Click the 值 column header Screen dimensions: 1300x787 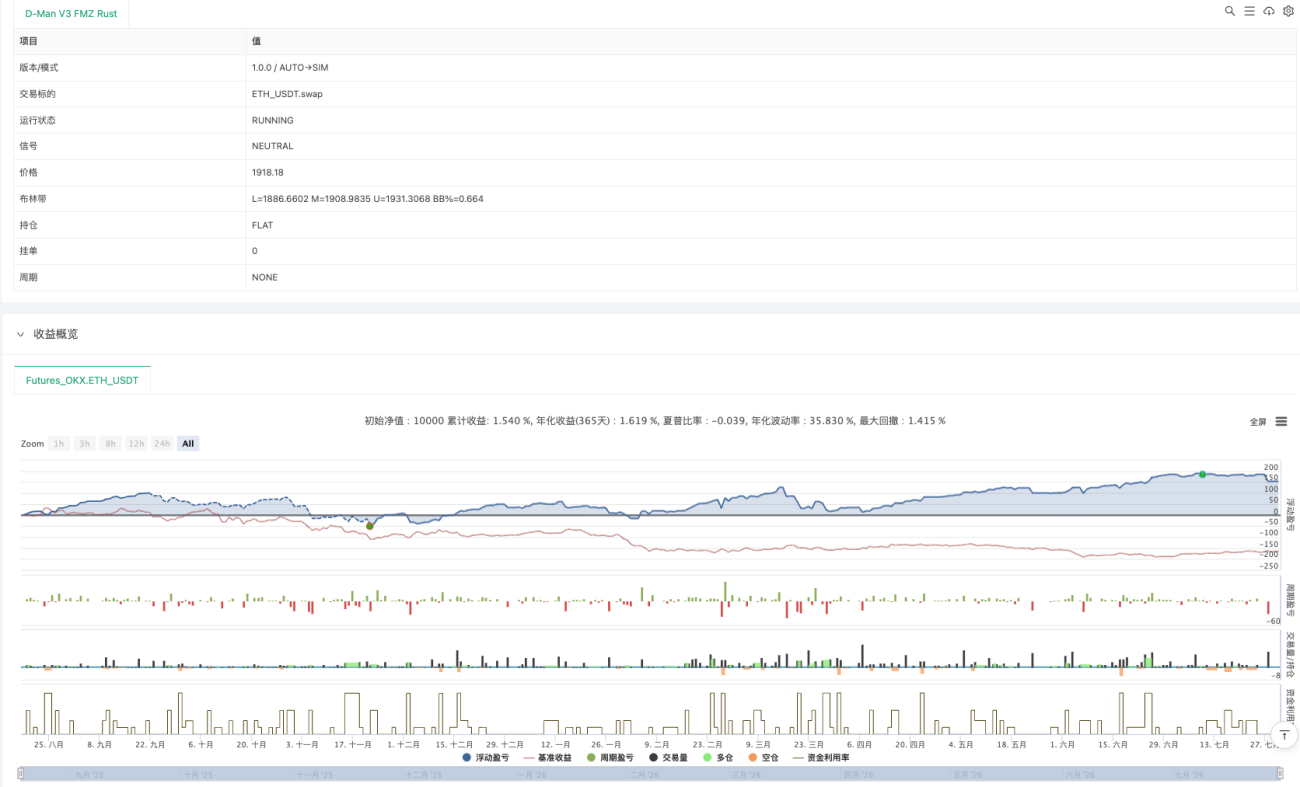256,41
